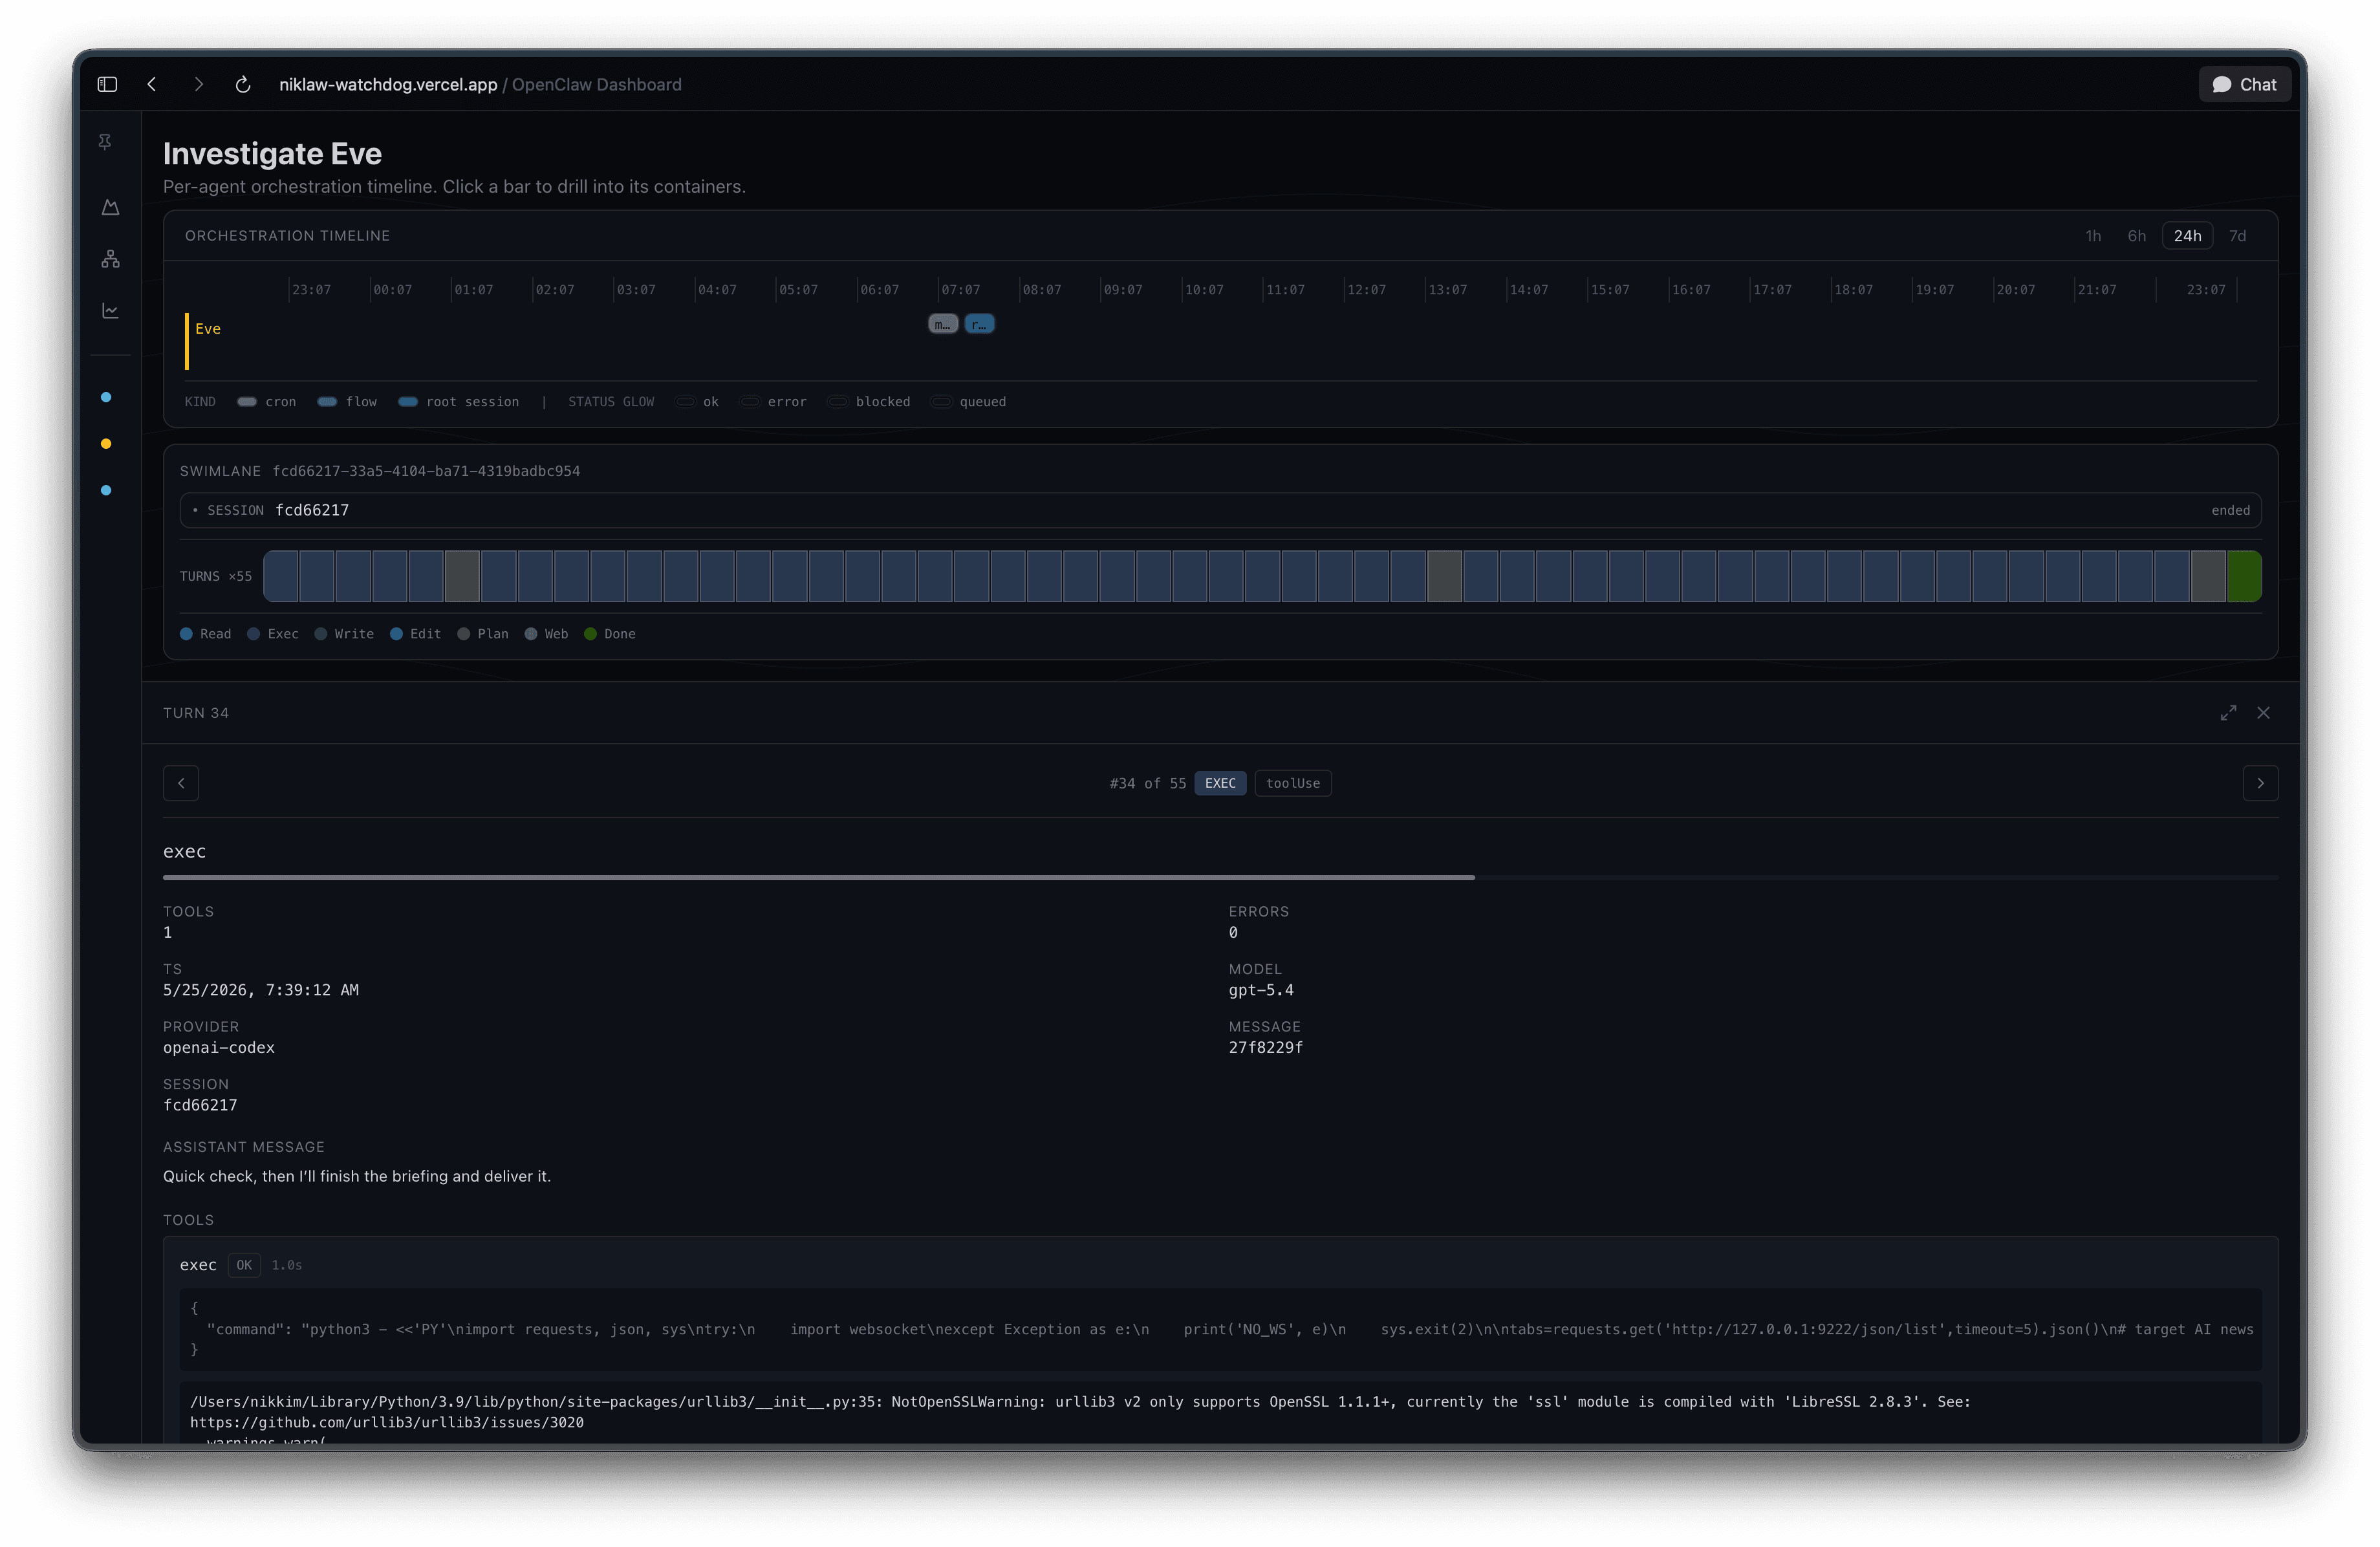
Task: Go back with the left arrow
Action: 152,85
